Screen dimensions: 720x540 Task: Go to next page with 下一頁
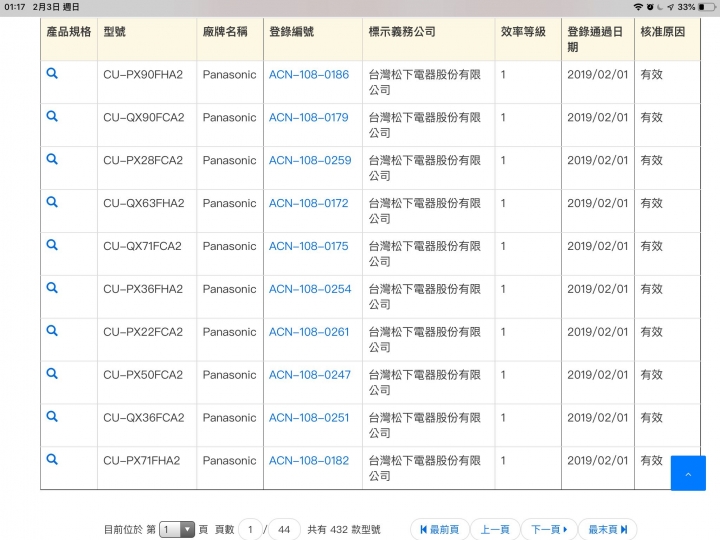coord(549,529)
